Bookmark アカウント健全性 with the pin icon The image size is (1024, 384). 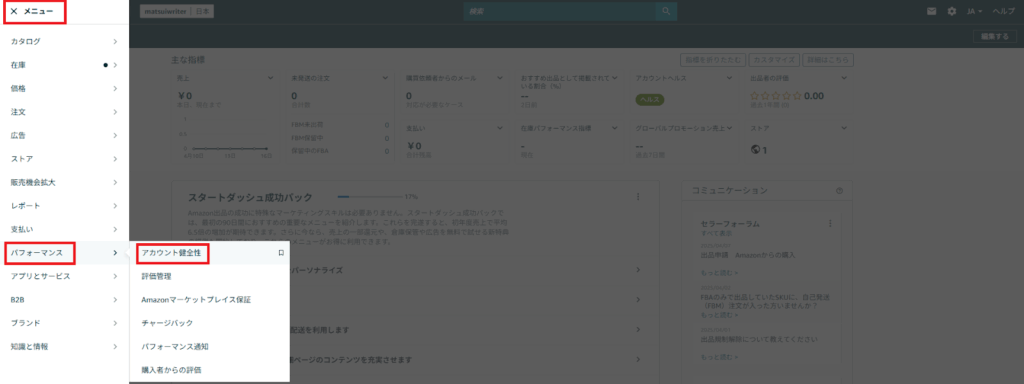(x=281, y=253)
